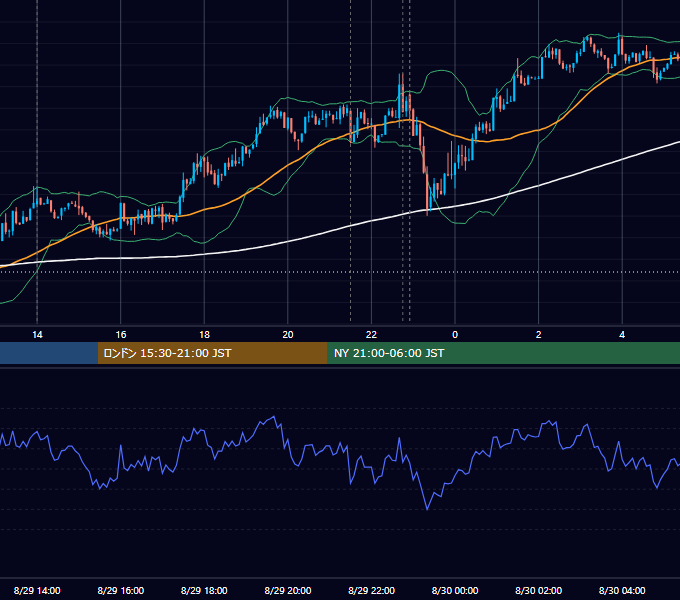Click the 20 hour axis label
The height and width of the screenshot is (600, 680).
click(288, 335)
